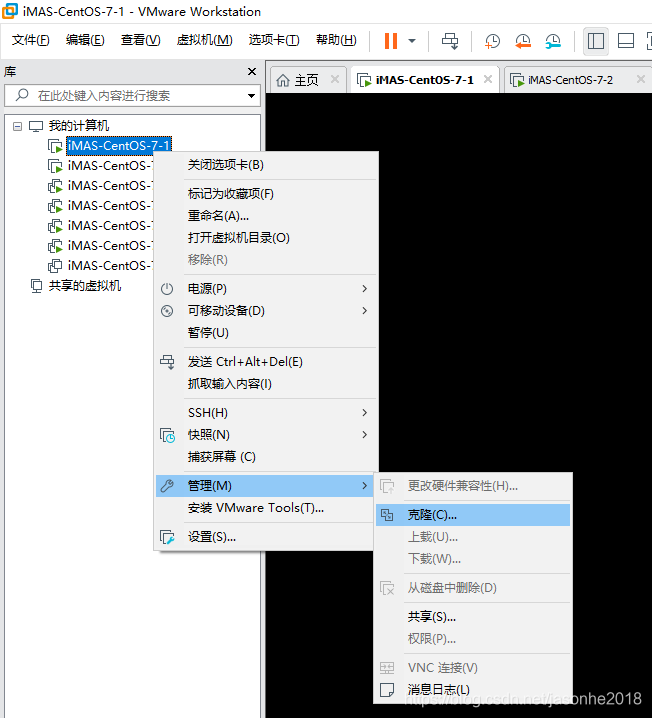652x718 pixels.
Task: Choose 关闭选项卡(B) in the context menu
Action: (267, 165)
